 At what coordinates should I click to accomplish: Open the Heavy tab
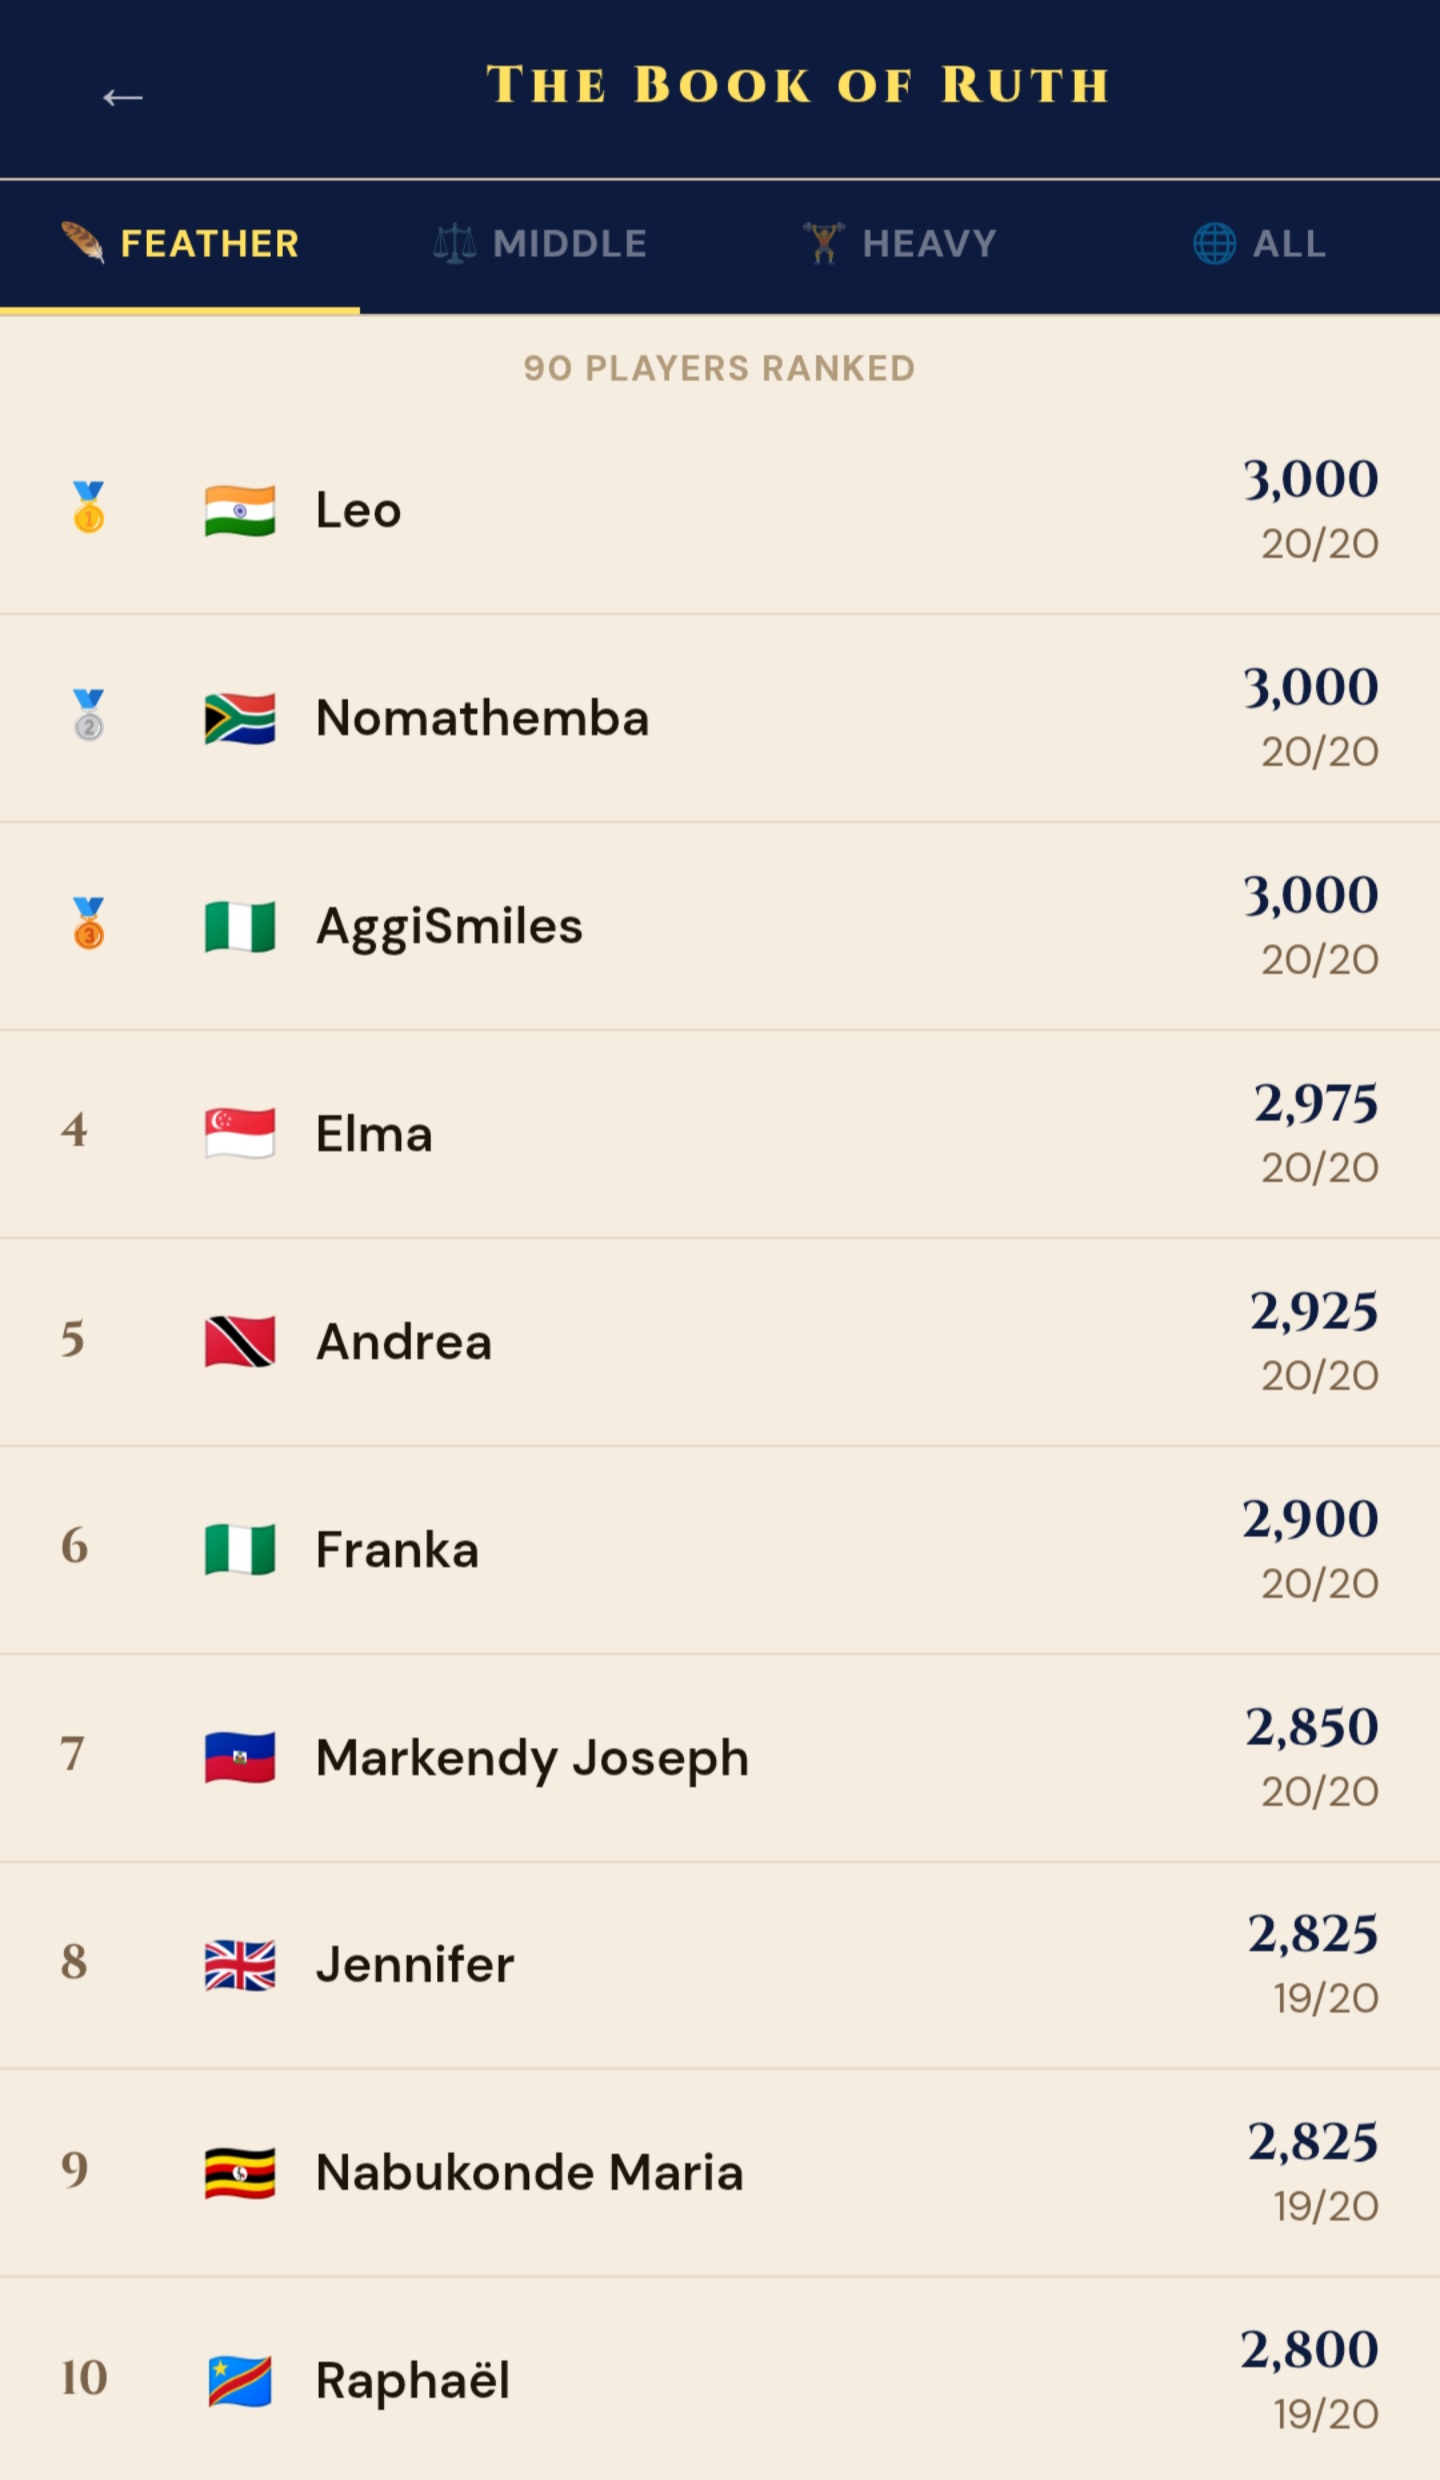click(x=900, y=244)
